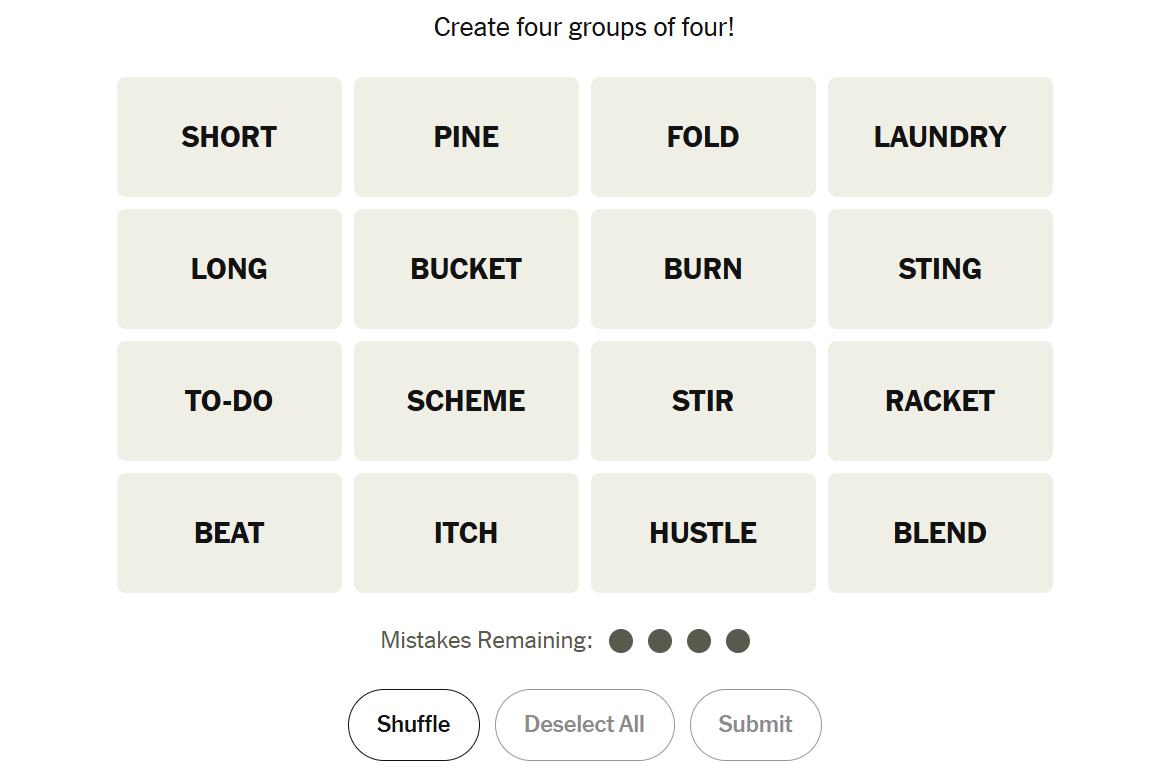Select the SHORT word tile

[229, 137]
